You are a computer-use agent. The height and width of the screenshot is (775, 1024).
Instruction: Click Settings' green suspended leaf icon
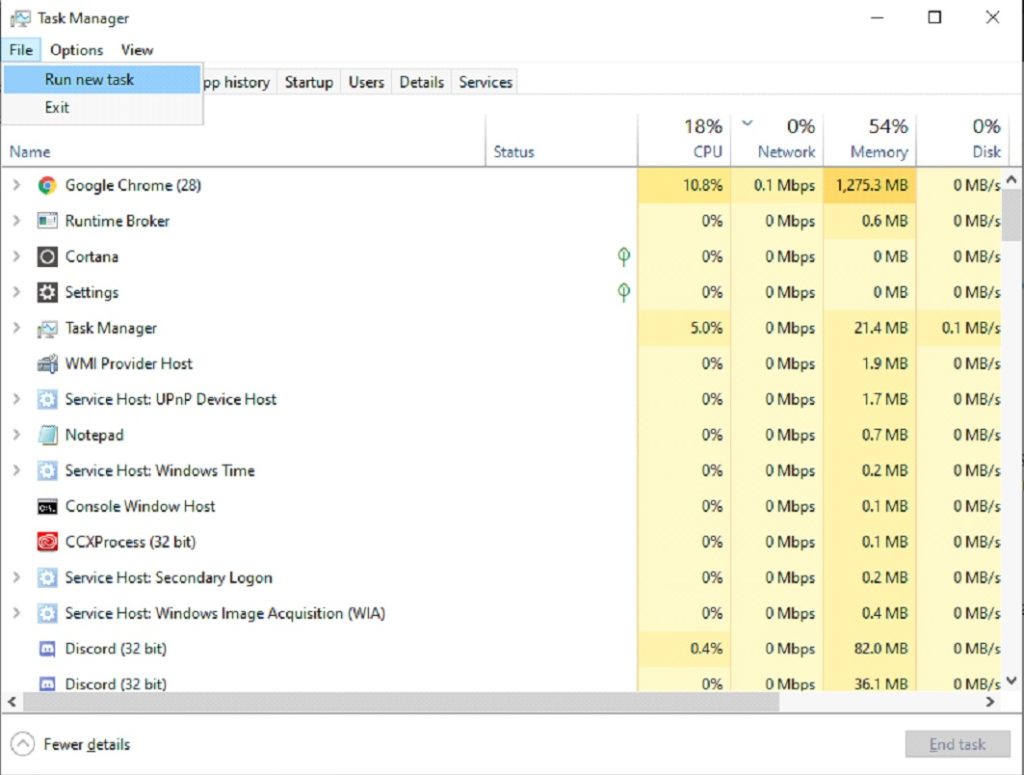624,292
